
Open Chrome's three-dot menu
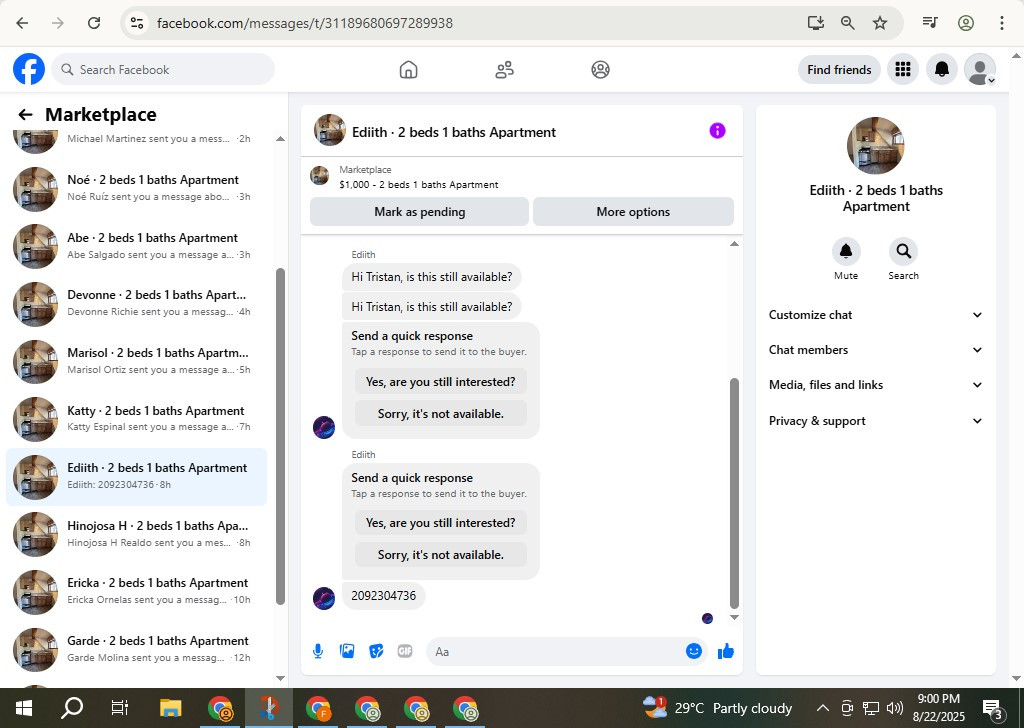click(1001, 23)
